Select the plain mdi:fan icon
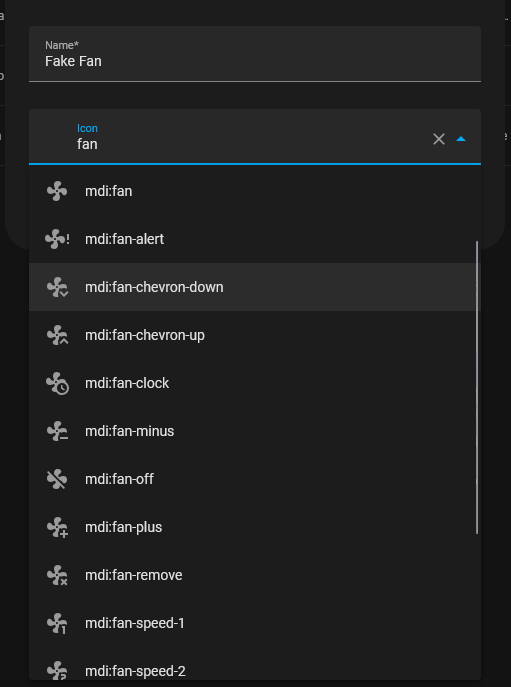This screenshot has height=687, width=511. 57,191
